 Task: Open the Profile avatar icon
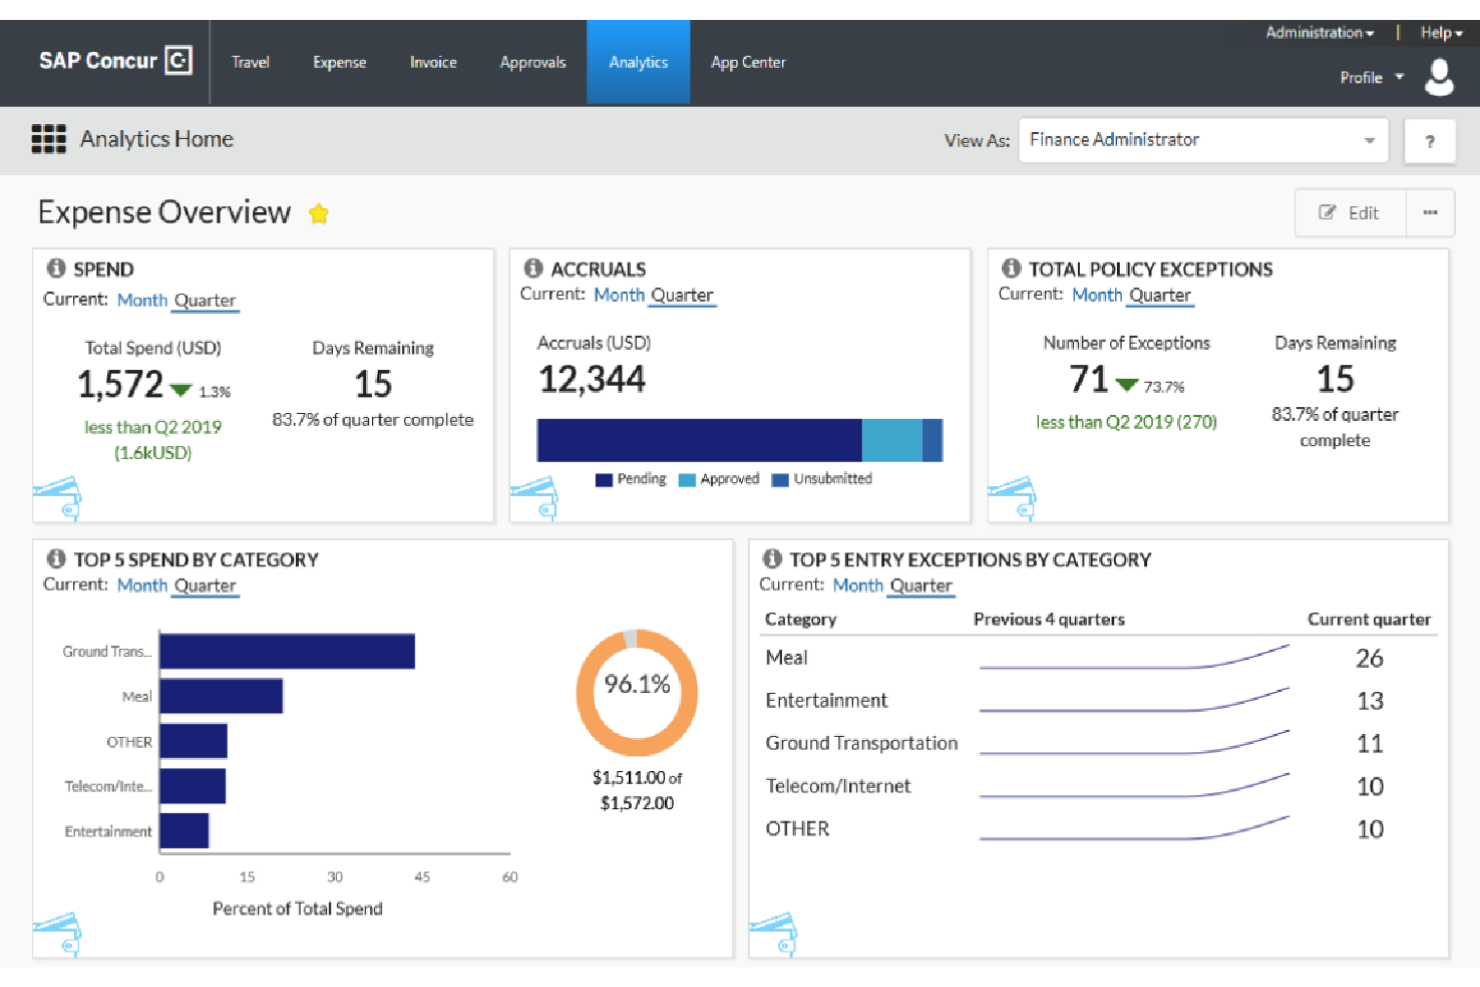click(1438, 77)
